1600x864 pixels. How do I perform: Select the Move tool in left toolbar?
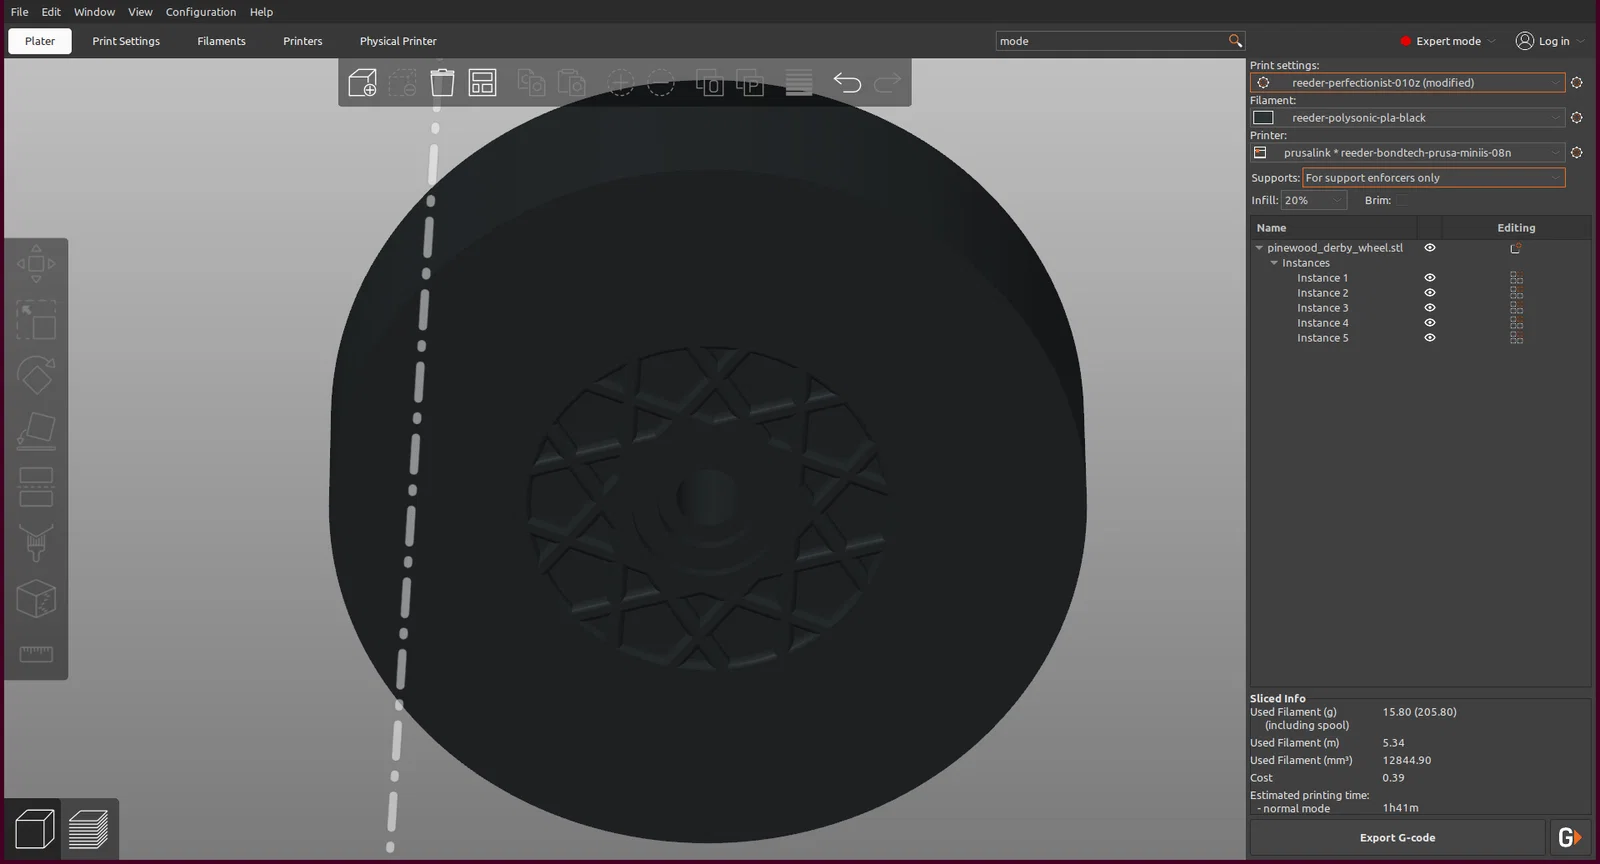tap(36, 264)
